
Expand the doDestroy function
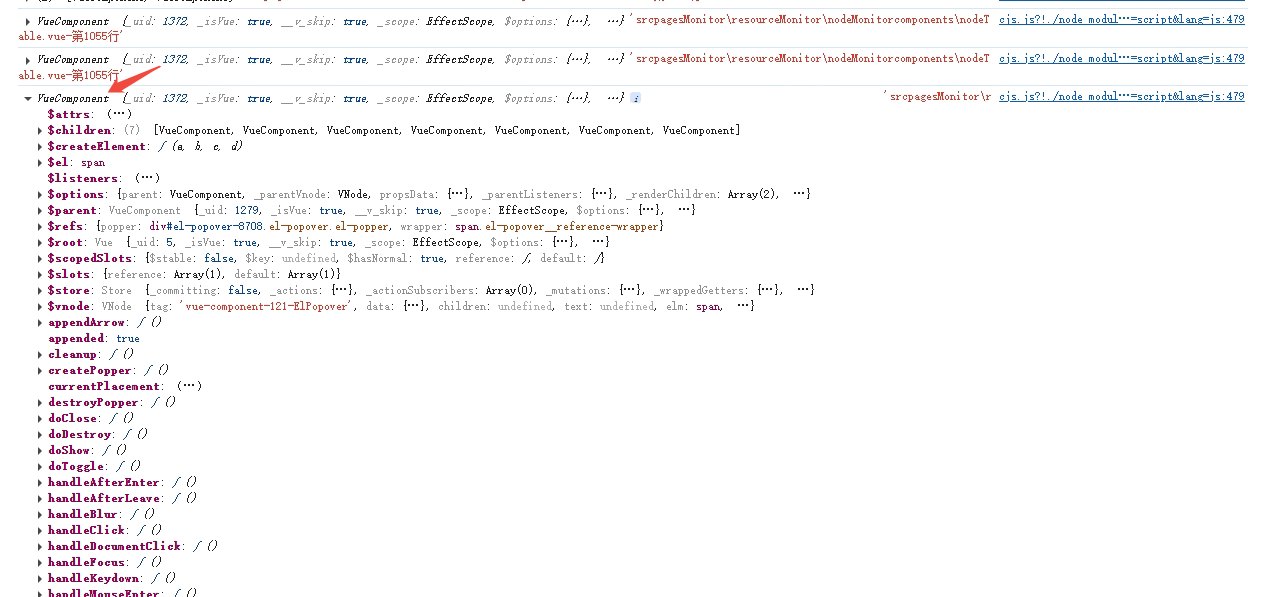coord(40,434)
